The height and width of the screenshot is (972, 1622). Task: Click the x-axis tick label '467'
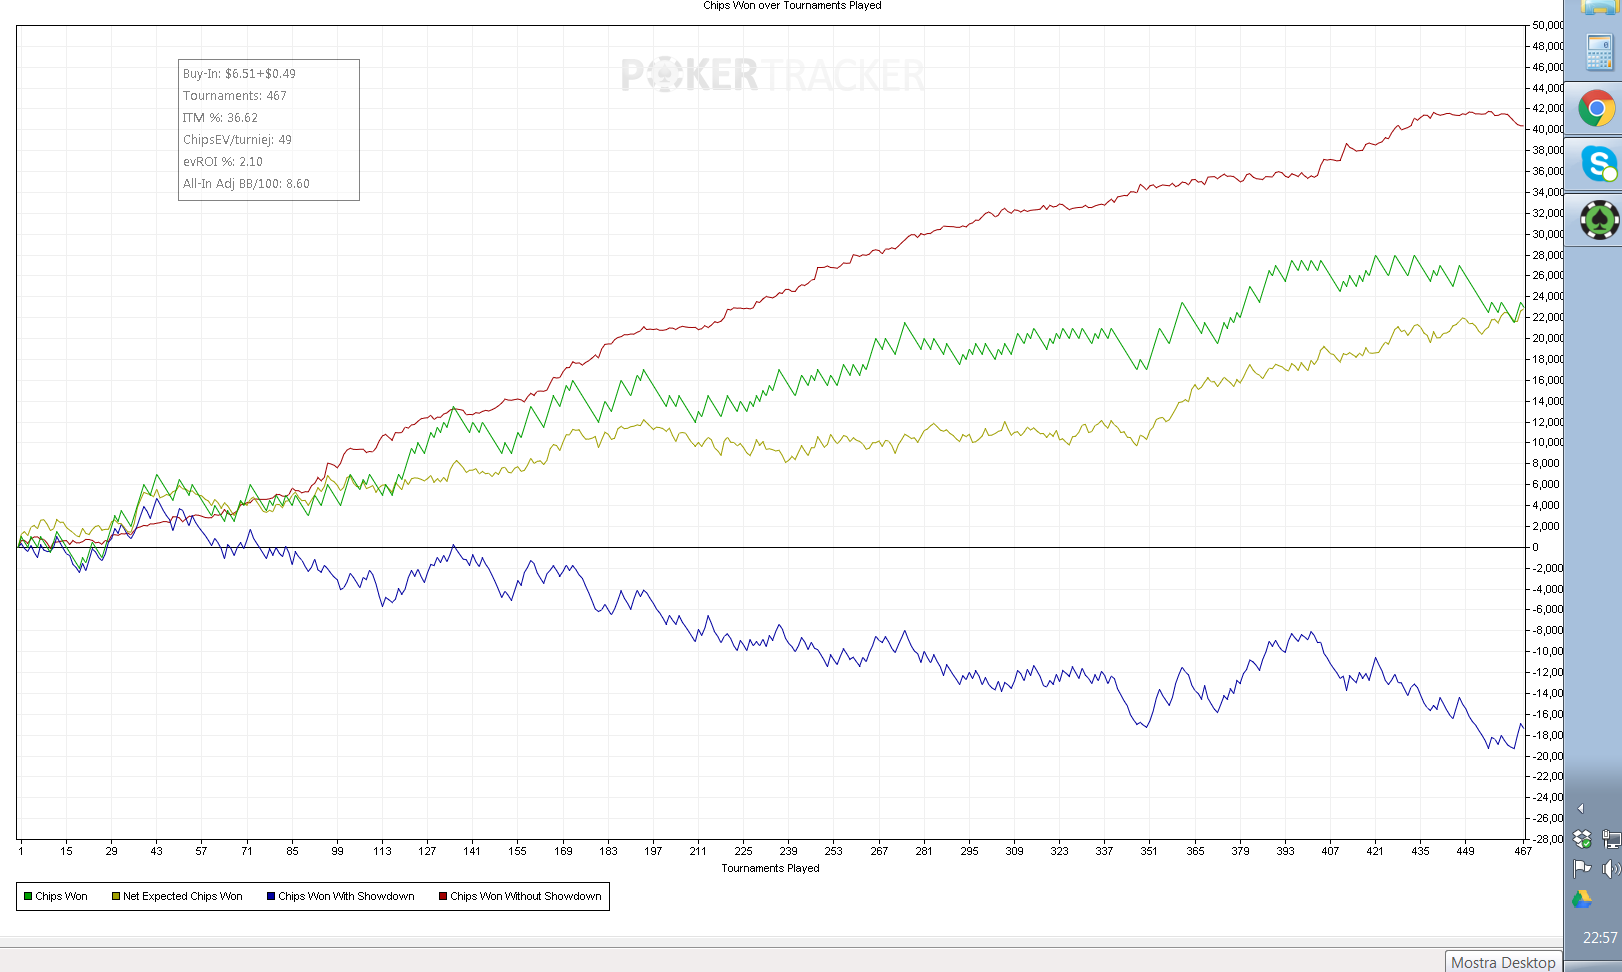click(x=1523, y=851)
